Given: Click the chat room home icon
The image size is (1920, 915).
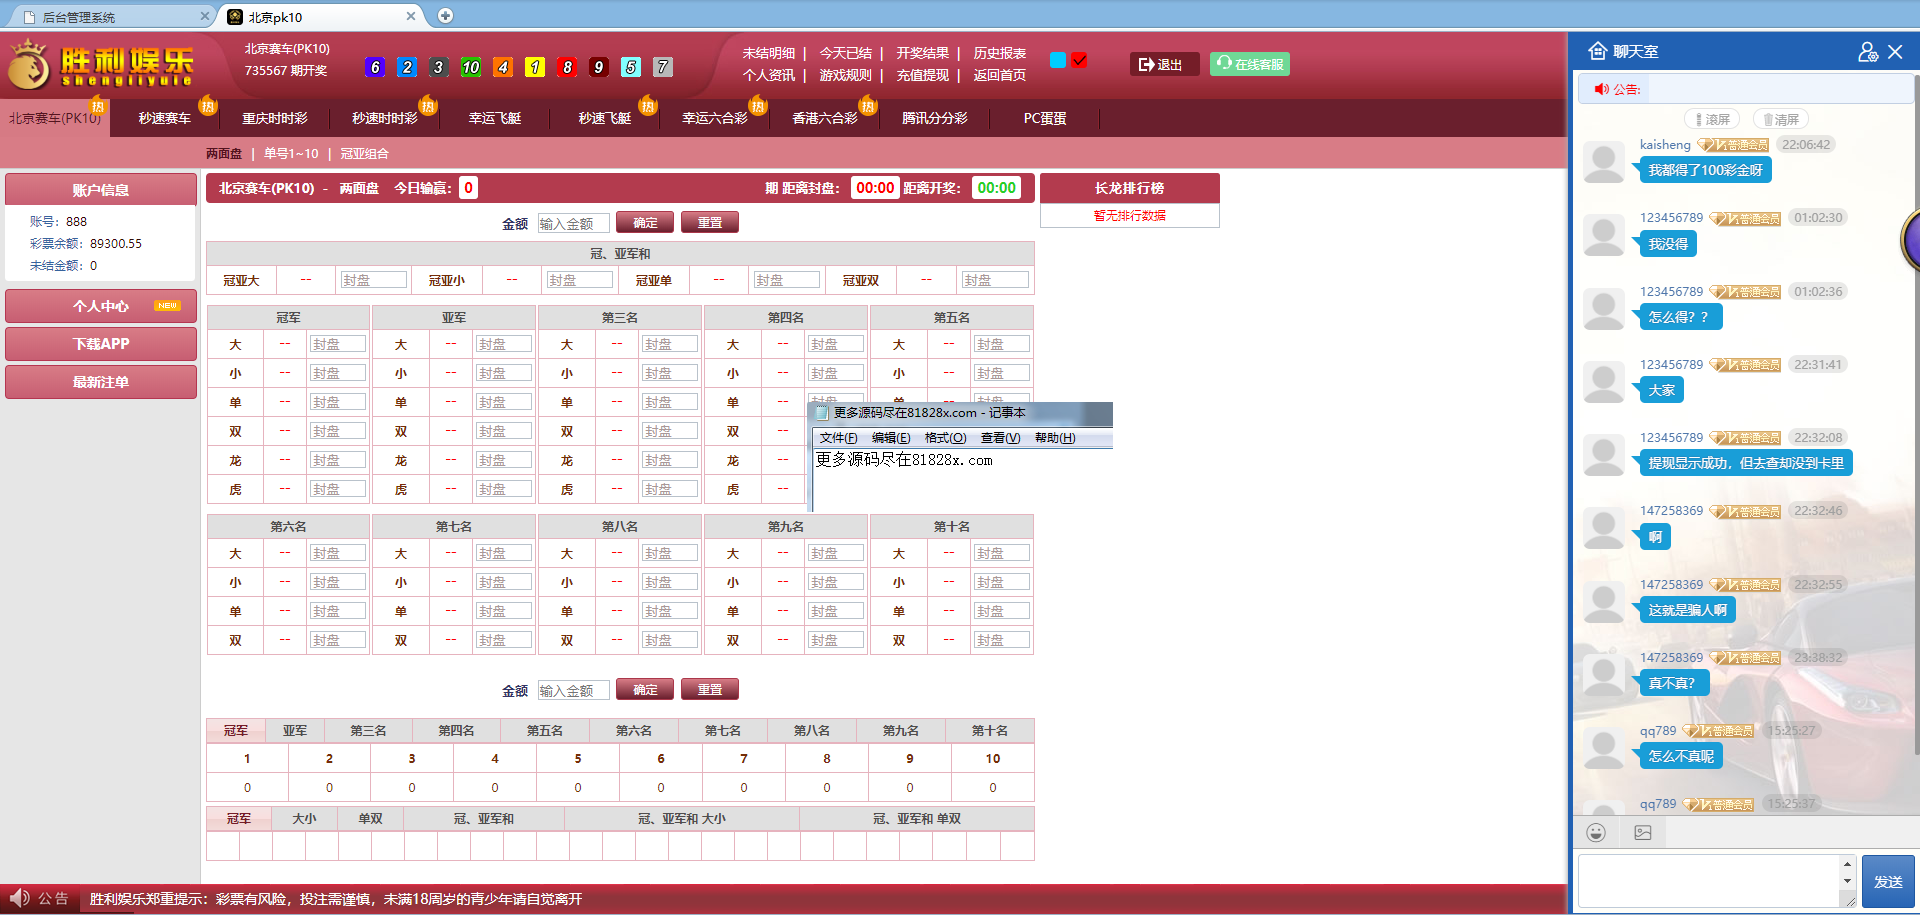Looking at the screenshot, I should point(1597,52).
